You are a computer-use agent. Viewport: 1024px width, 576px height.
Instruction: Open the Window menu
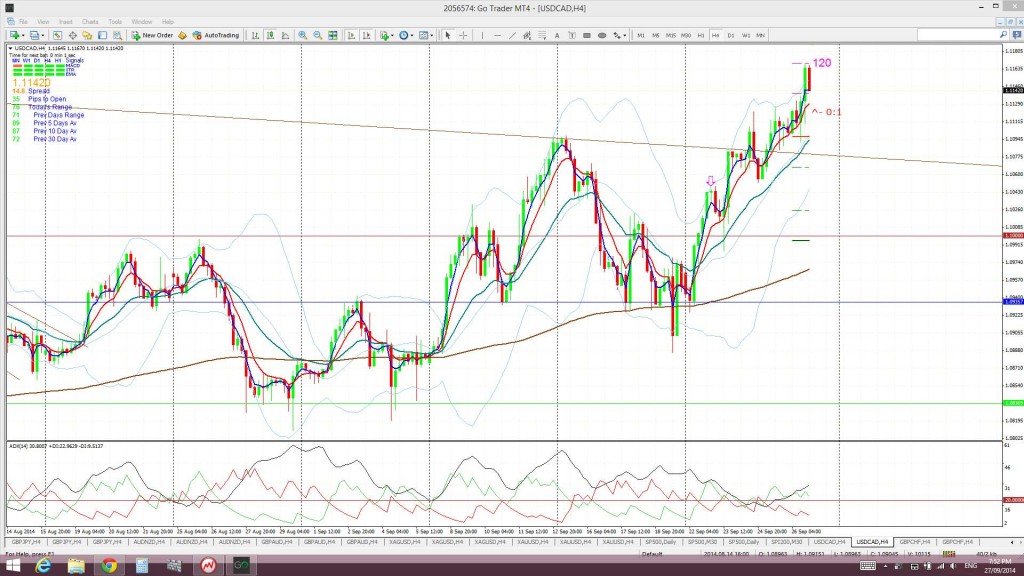coord(142,22)
